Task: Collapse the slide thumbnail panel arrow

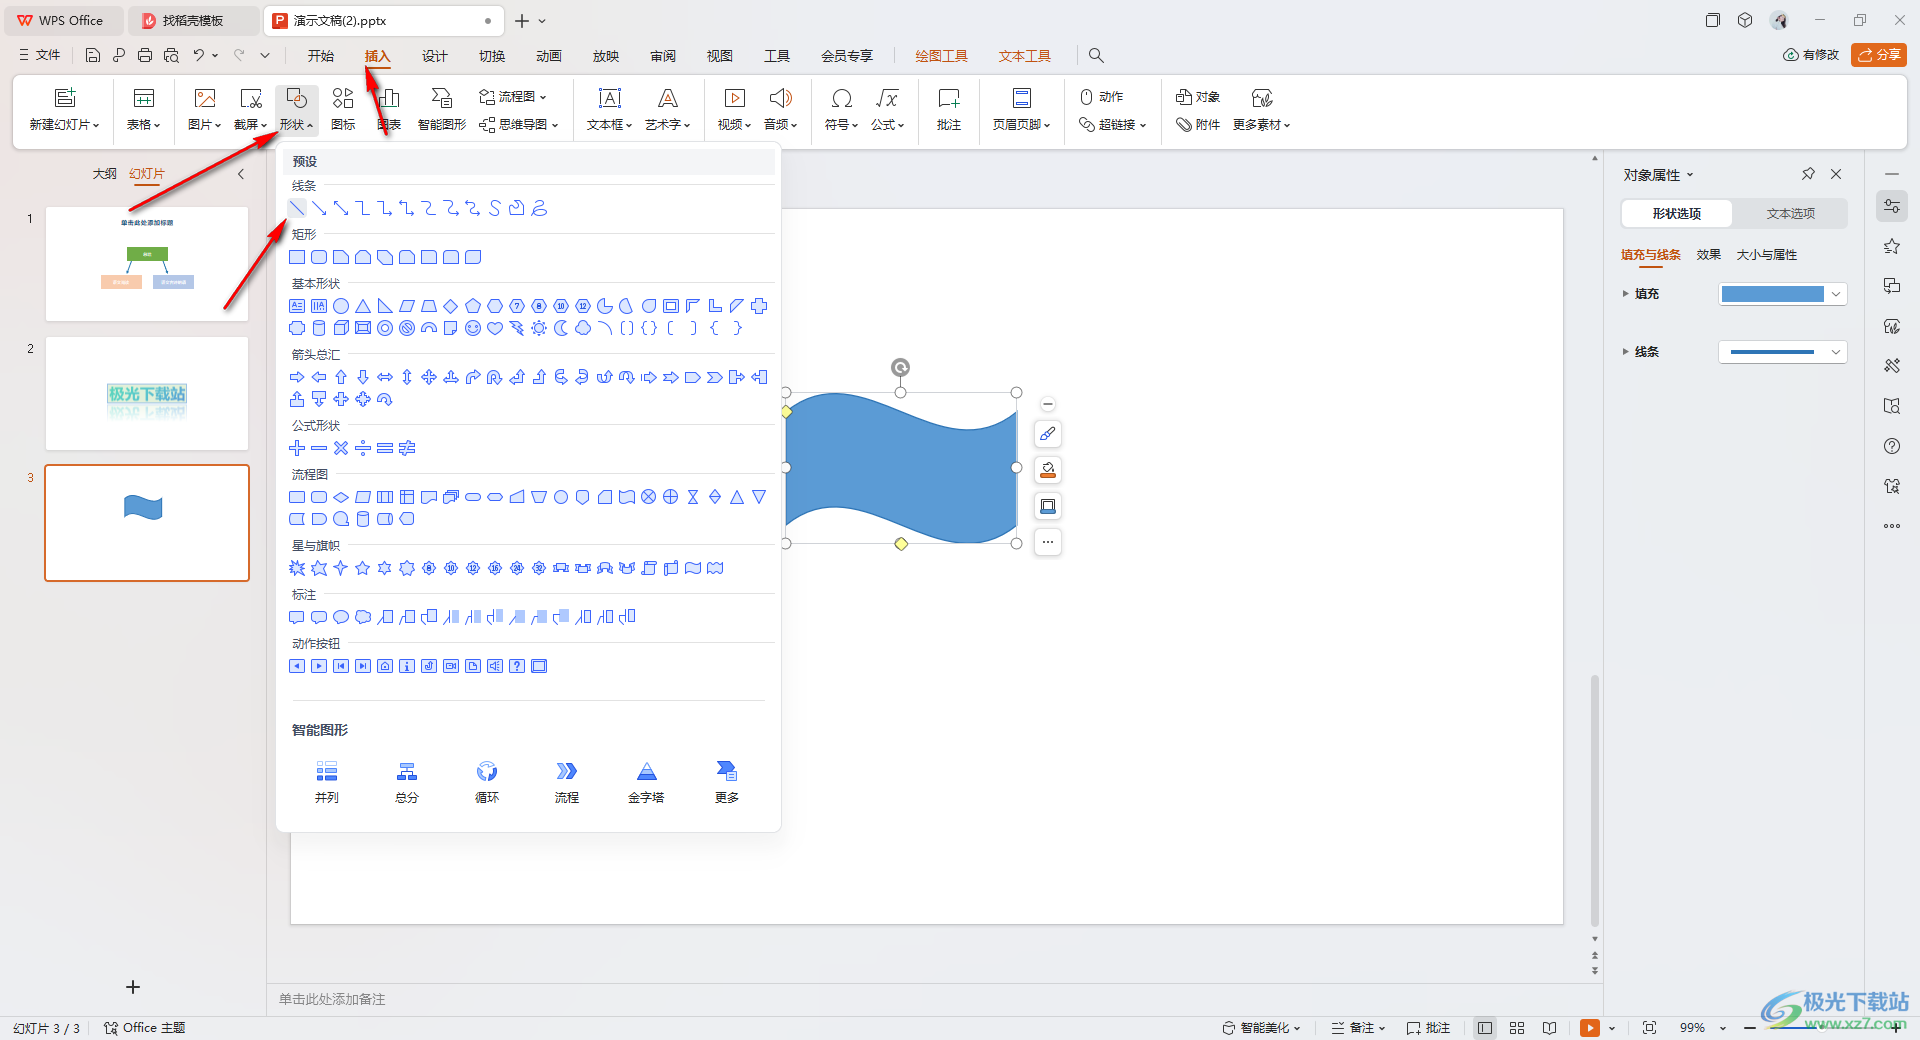Action: 241,174
